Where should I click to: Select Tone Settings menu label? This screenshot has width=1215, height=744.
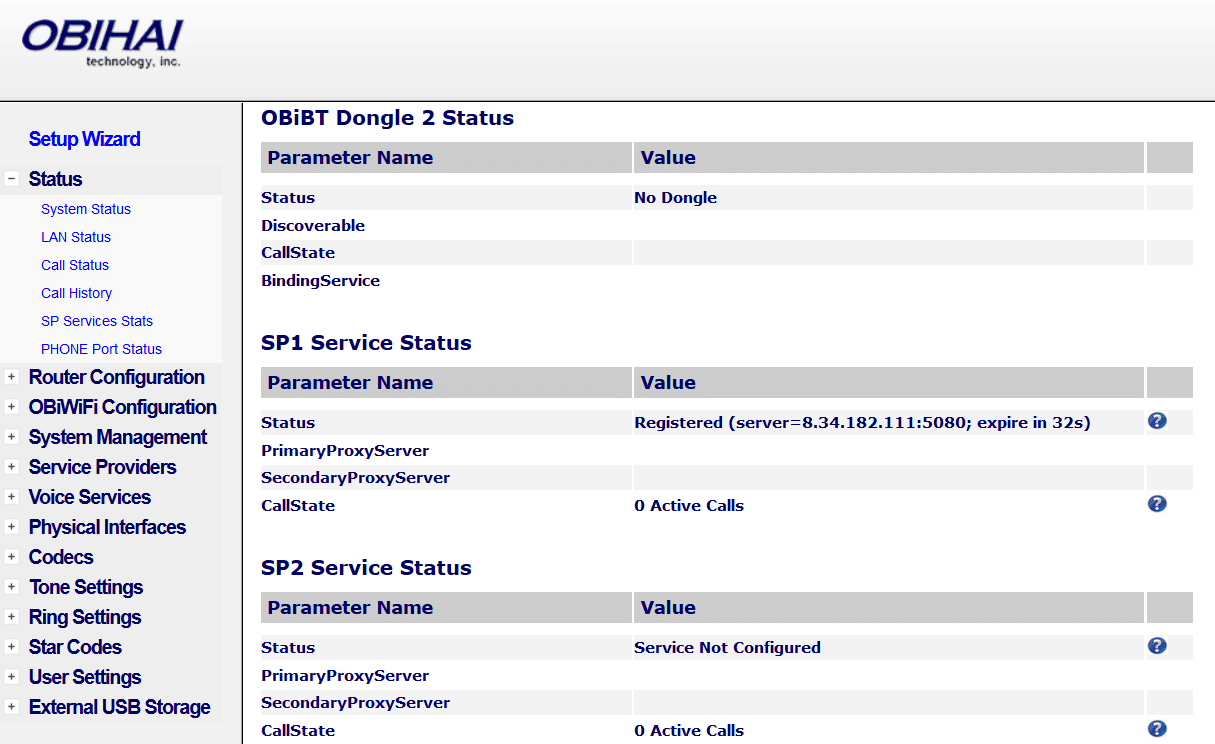86,587
